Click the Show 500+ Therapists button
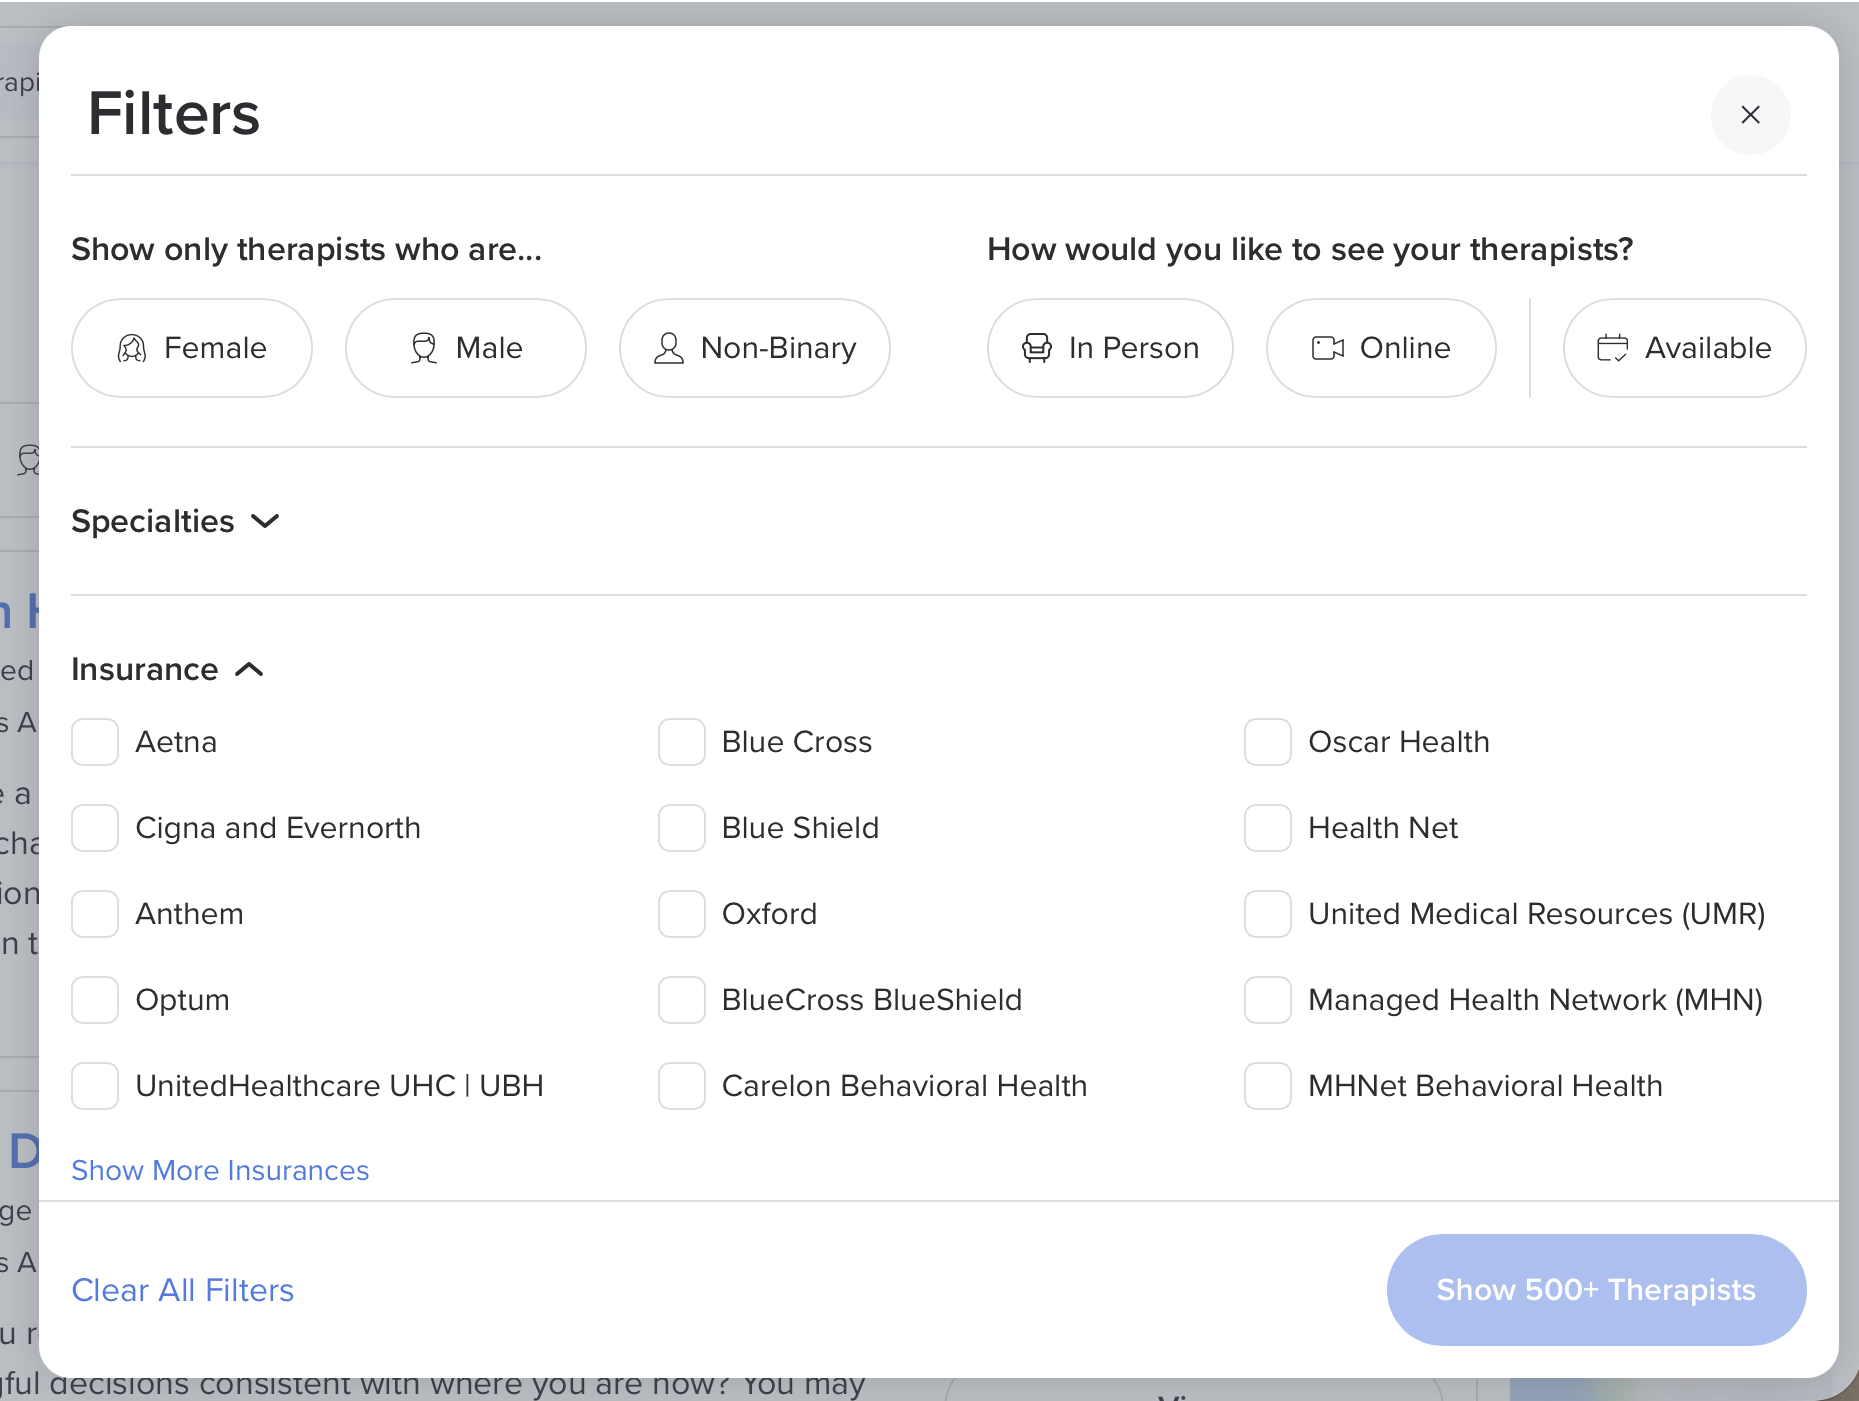 [x=1596, y=1290]
